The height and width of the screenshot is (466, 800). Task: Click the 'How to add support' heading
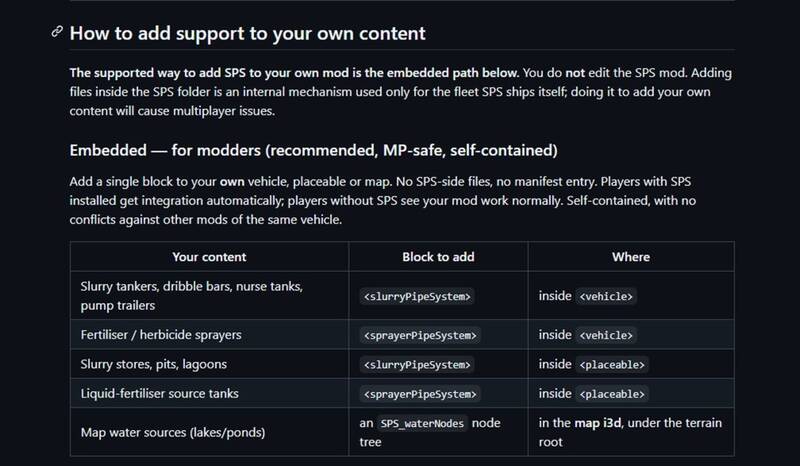247,33
